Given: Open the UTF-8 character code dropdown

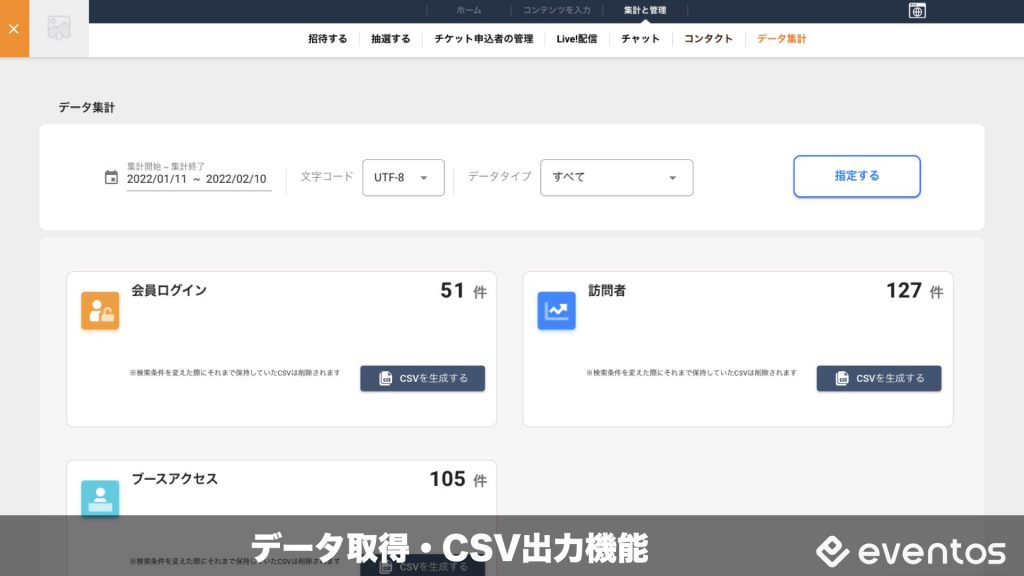Looking at the screenshot, I should (x=403, y=178).
